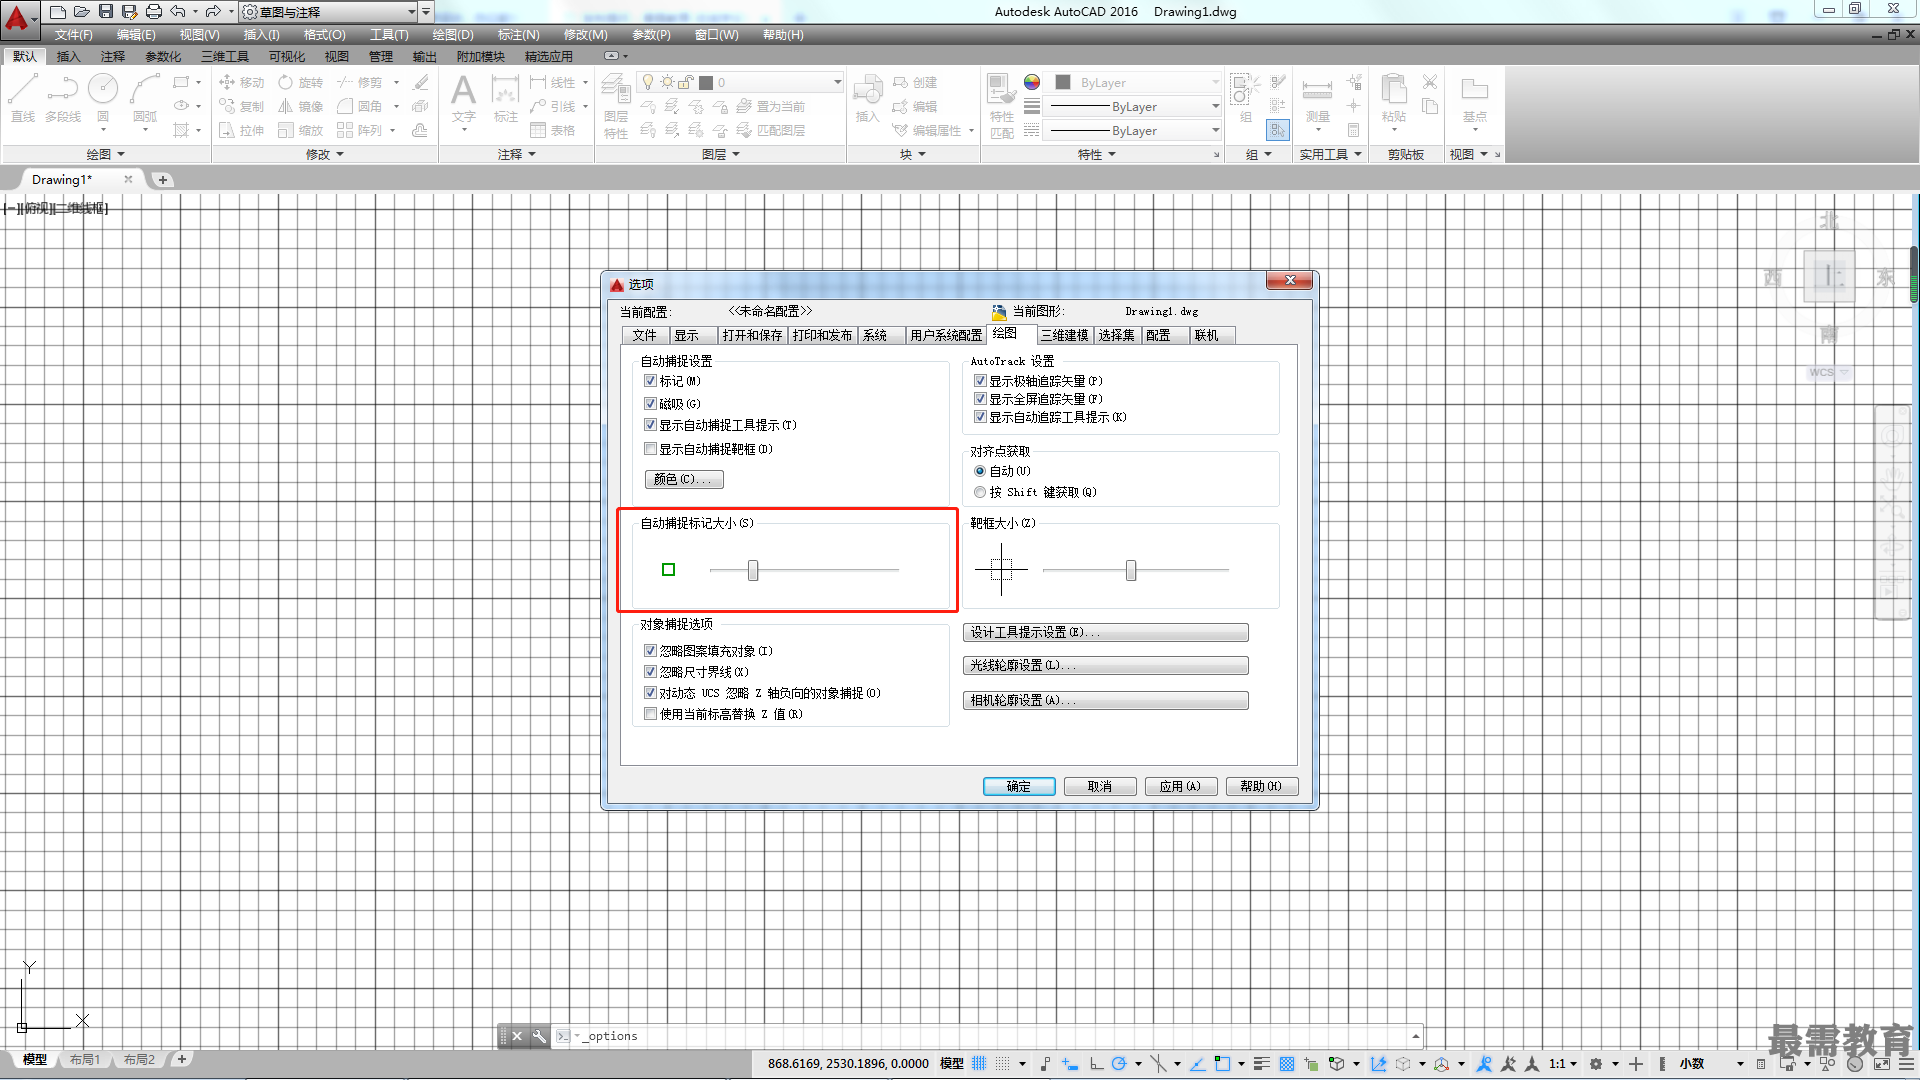This screenshot has height=1080, width=1920.
Task: Open the 打开和保存 tab
Action: pos(753,335)
